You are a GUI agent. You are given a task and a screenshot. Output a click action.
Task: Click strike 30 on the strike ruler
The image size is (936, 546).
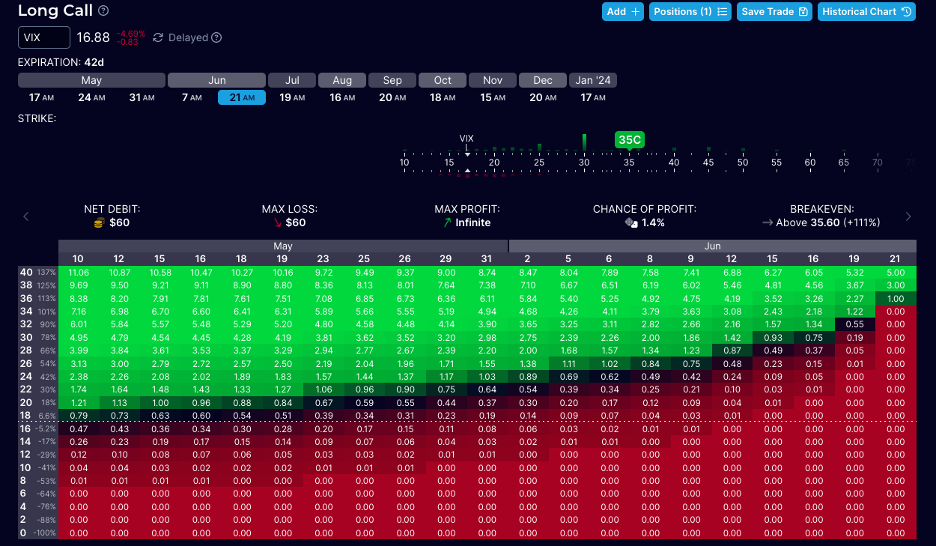(x=584, y=162)
